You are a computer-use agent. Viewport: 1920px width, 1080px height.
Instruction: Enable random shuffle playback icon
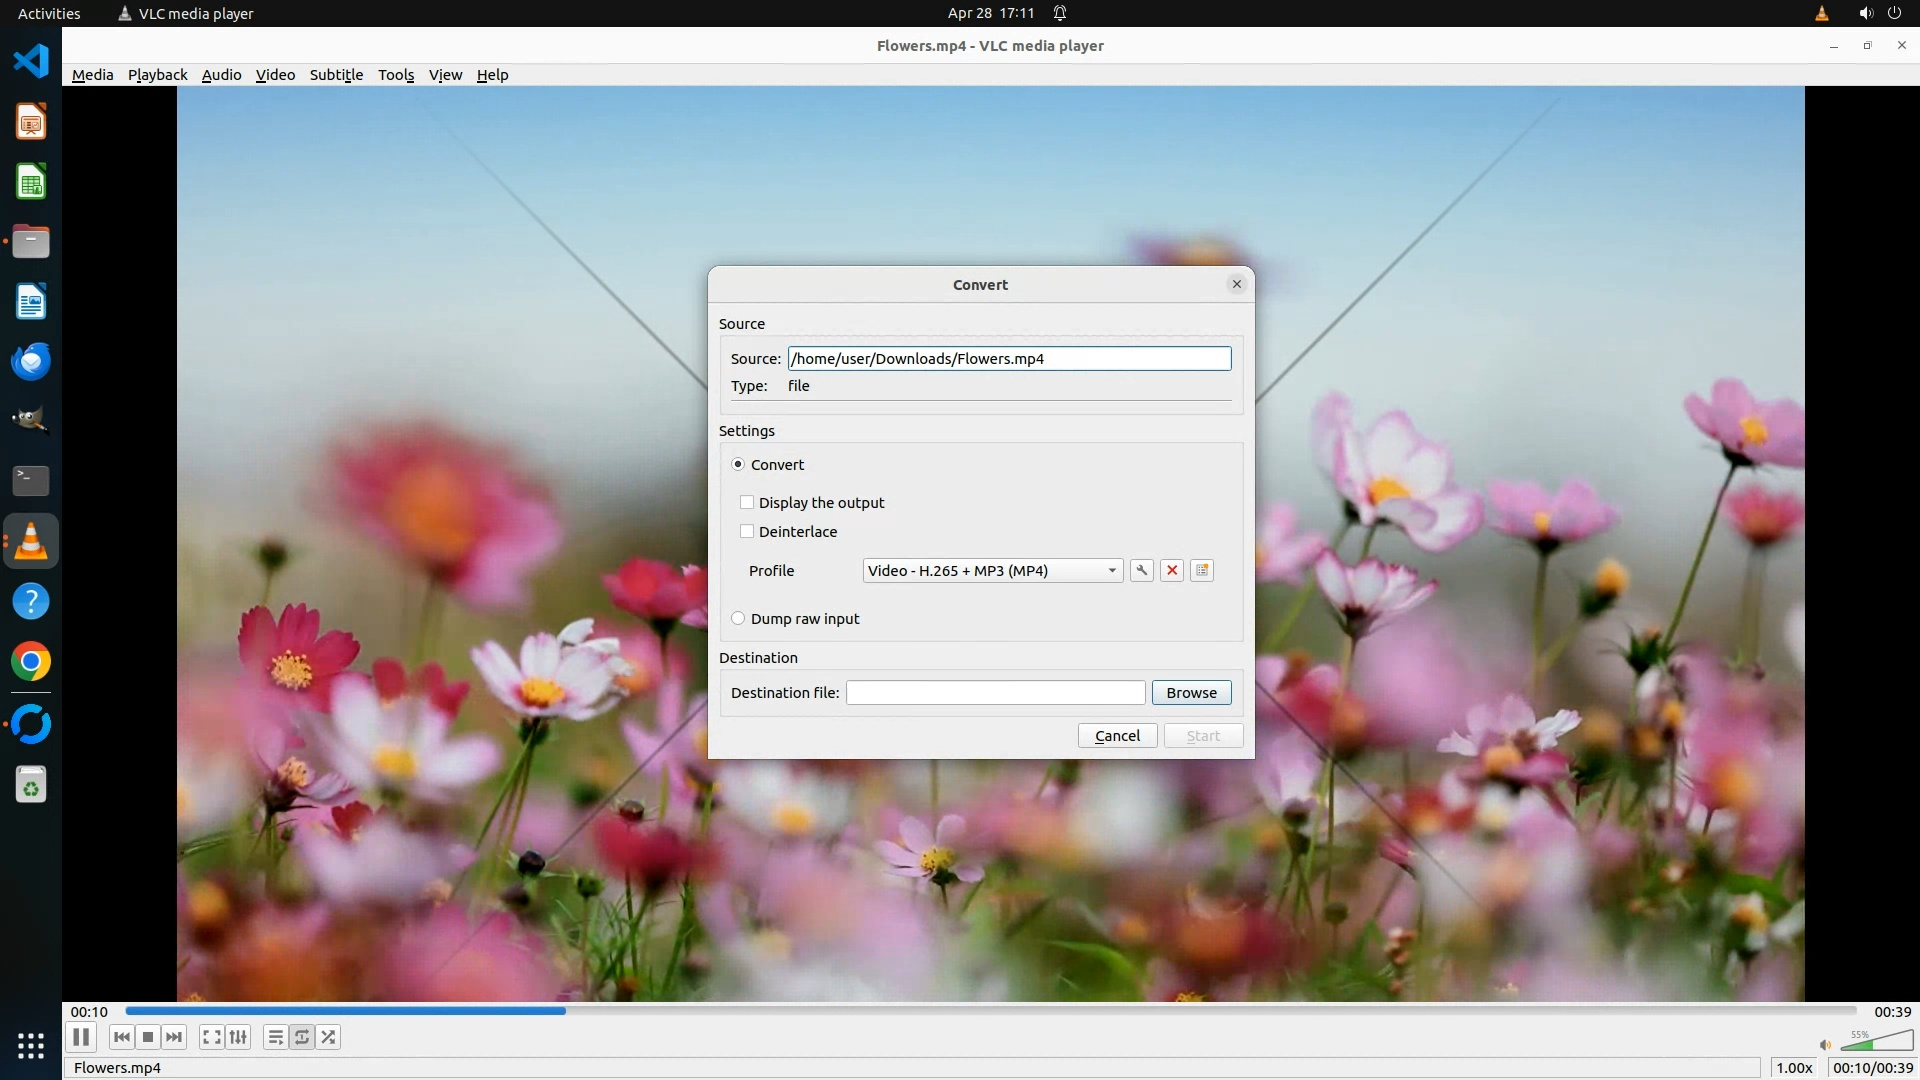click(329, 1037)
